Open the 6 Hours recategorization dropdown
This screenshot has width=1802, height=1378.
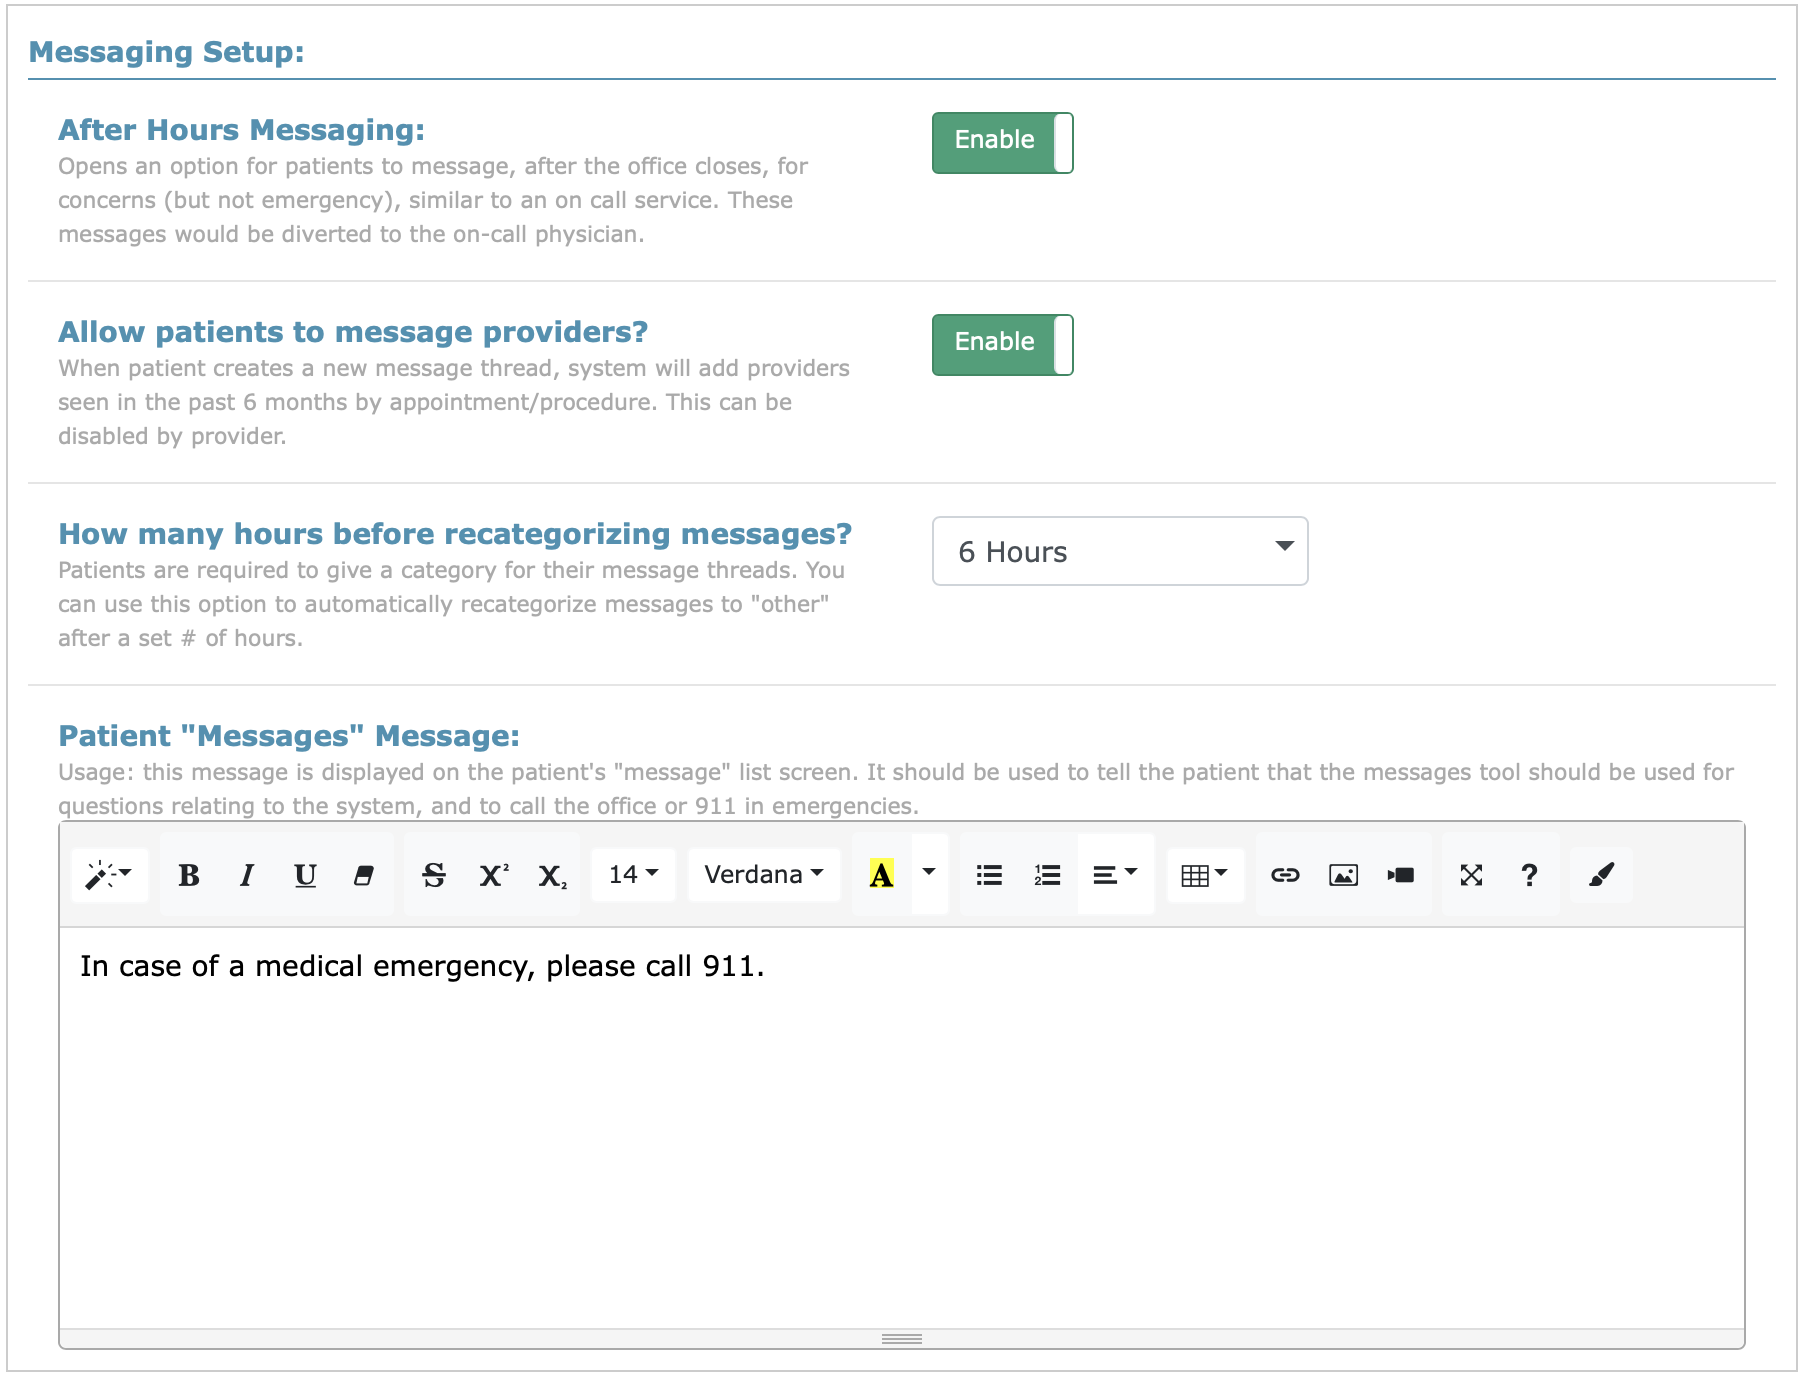[x=1119, y=550]
